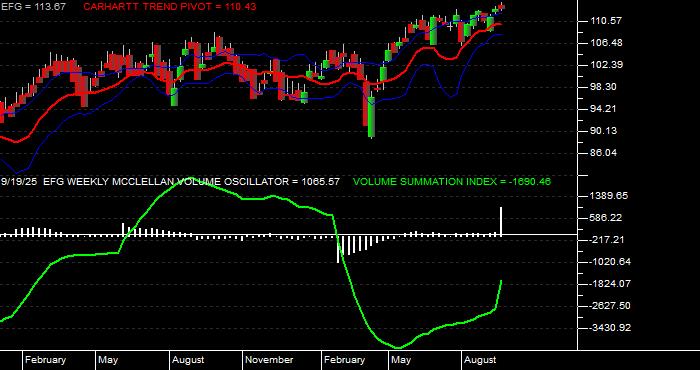Viewport: 700px width, 370px height.
Task: Click the November label on time axis
Action: pyautogui.click(x=269, y=360)
